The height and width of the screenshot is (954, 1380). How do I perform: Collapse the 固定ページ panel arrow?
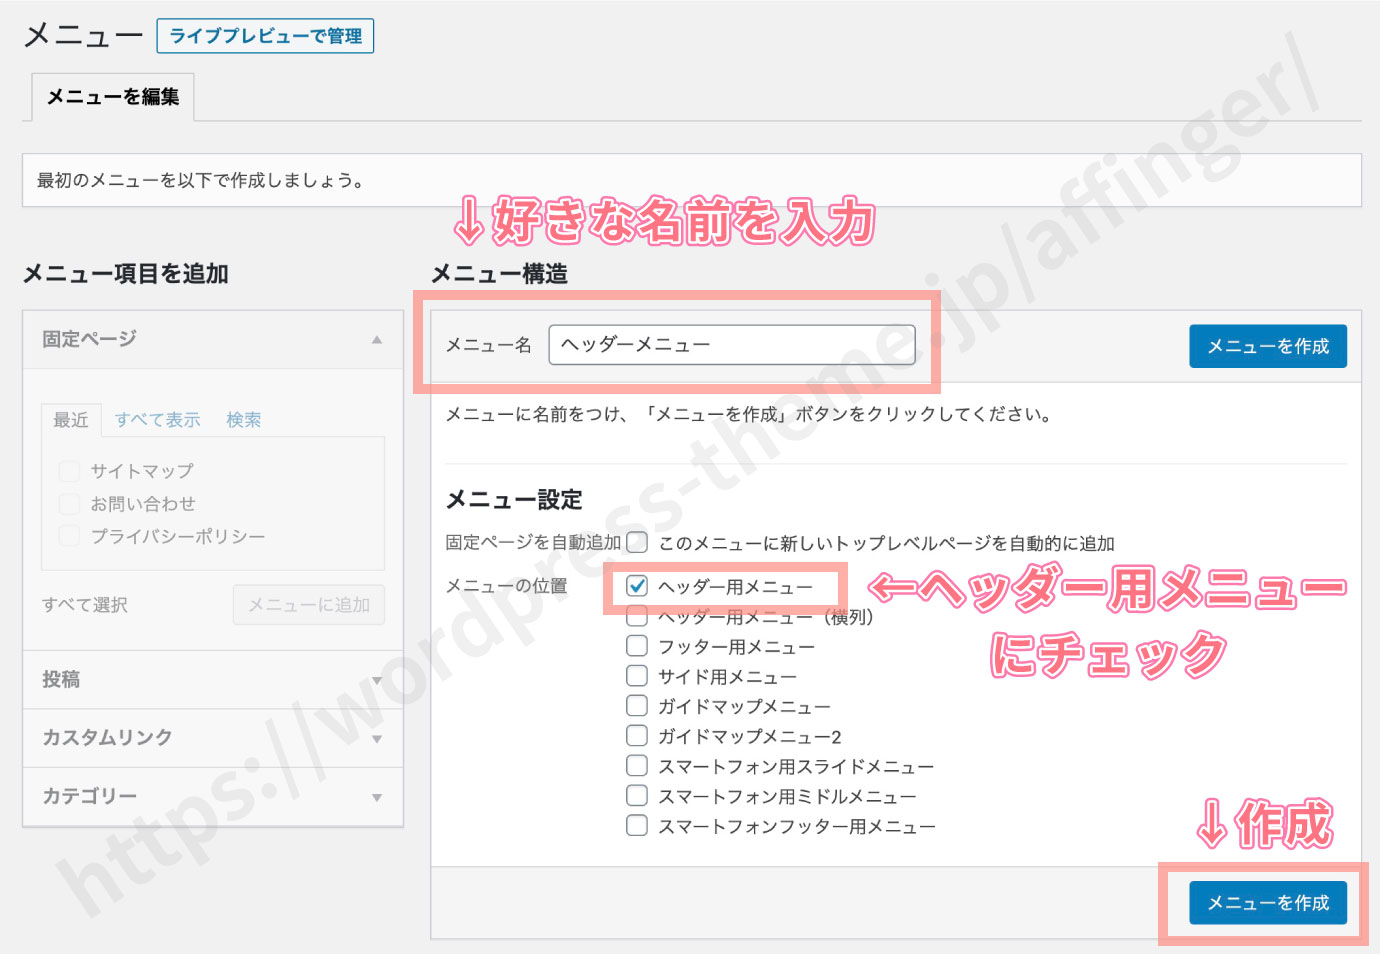coord(377,339)
